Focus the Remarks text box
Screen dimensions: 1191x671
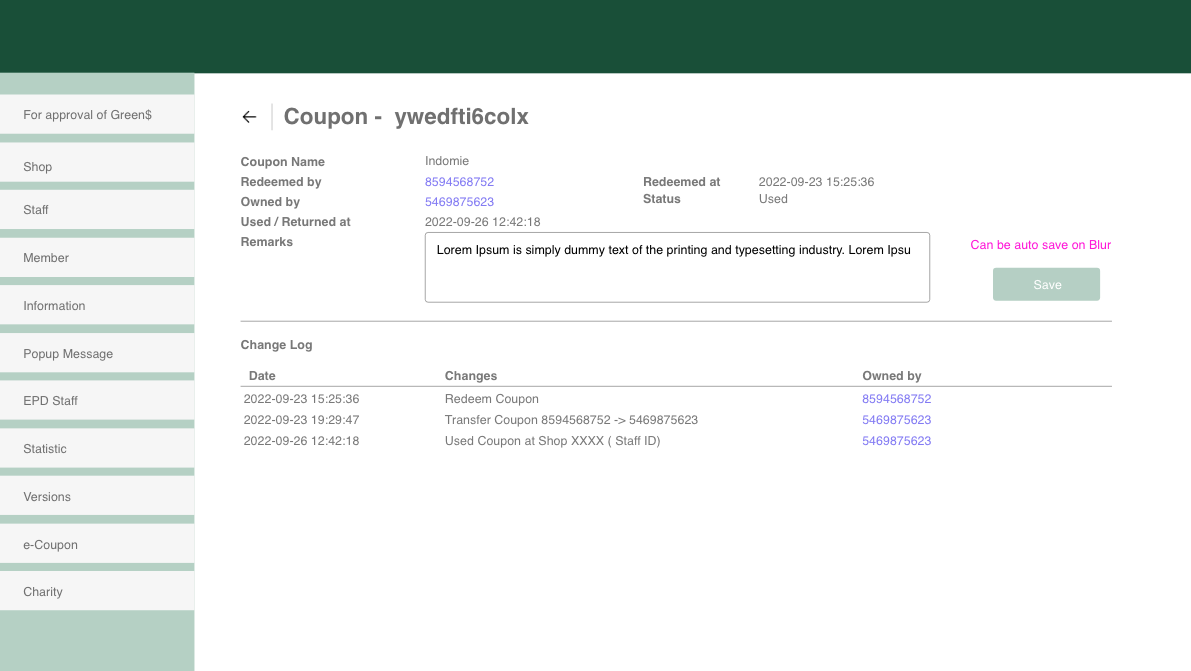(677, 268)
